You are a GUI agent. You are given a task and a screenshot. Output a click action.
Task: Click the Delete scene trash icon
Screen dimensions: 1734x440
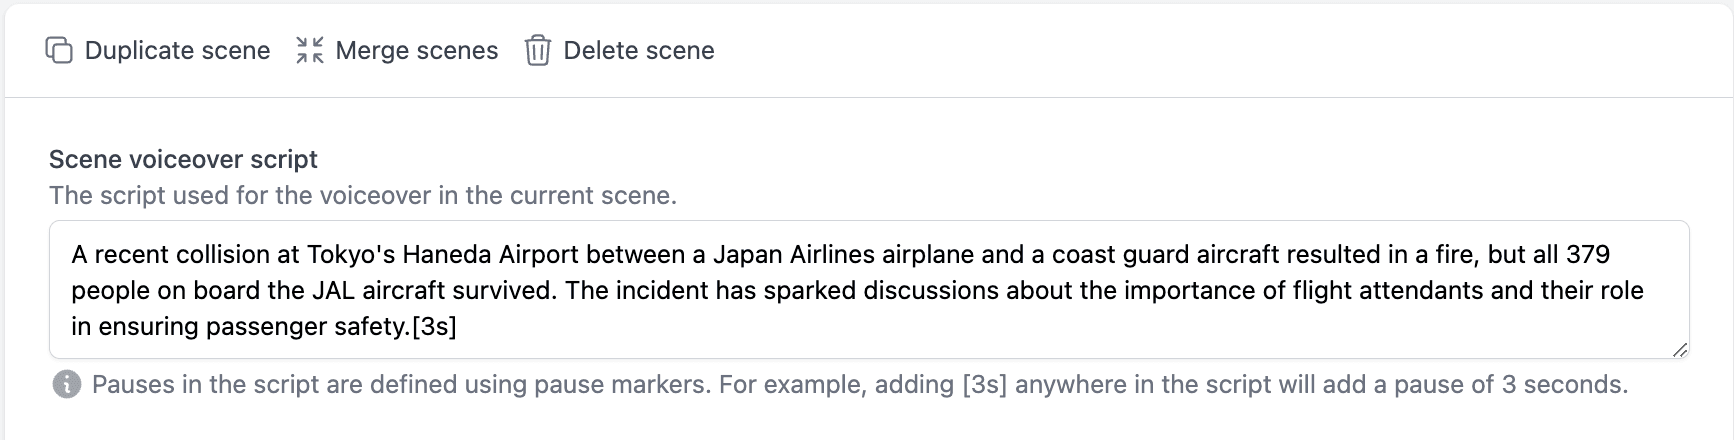click(x=538, y=50)
